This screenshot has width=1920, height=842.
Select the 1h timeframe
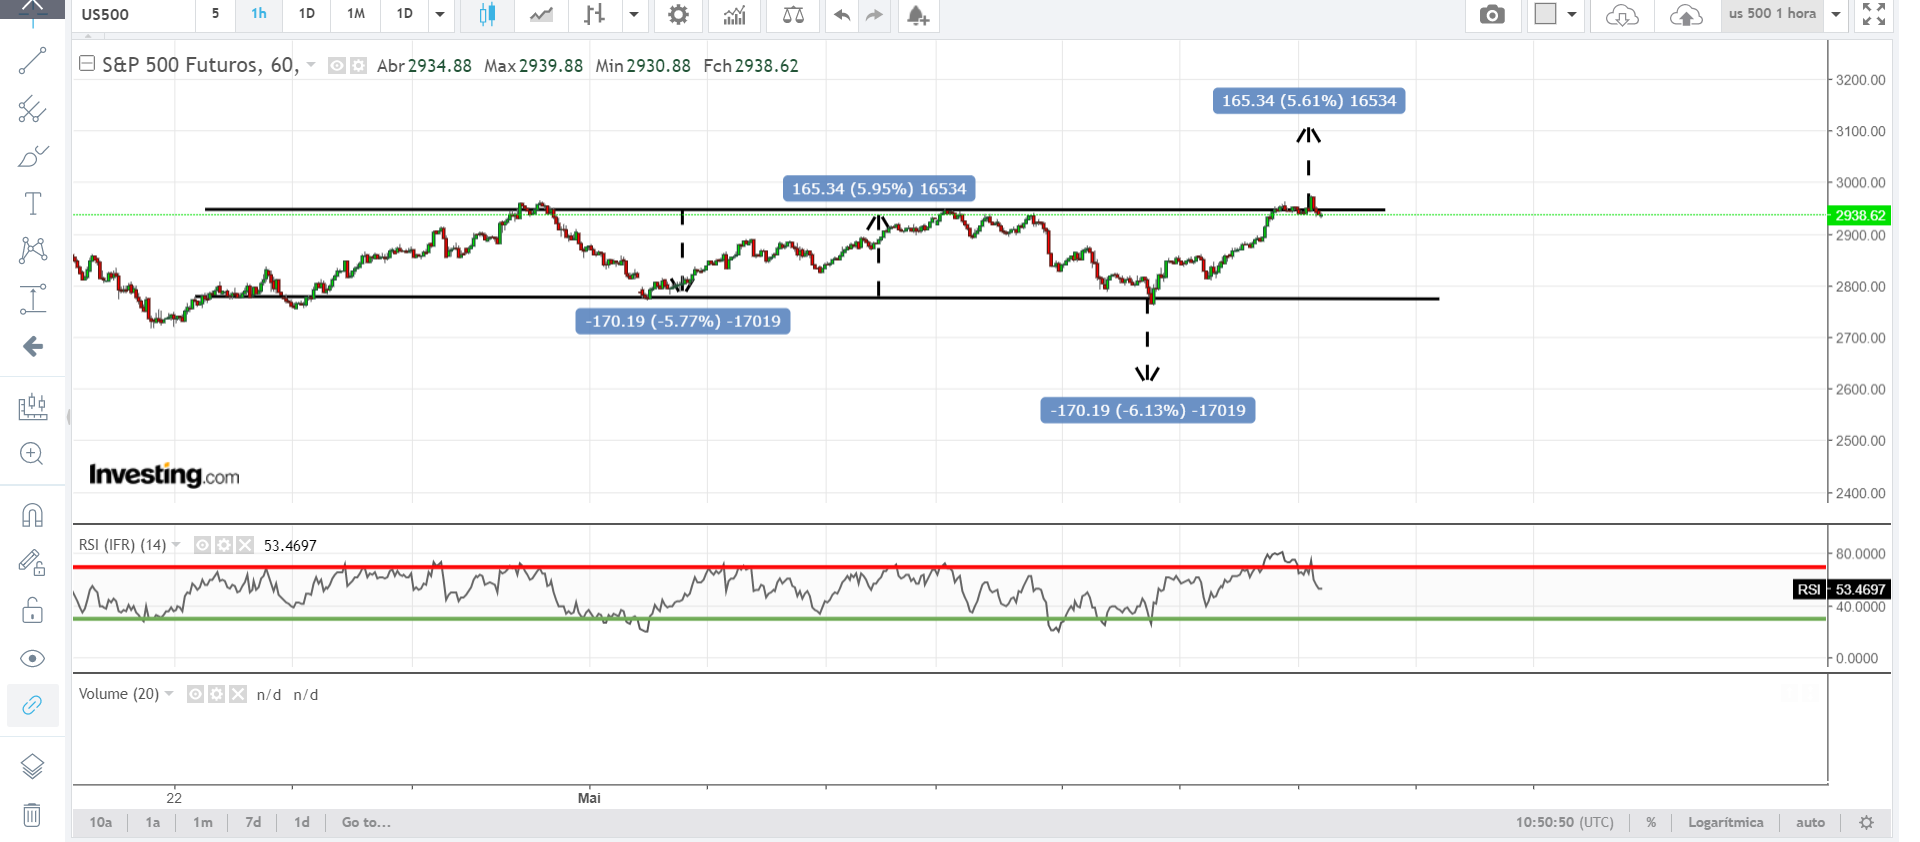tap(259, 14)
